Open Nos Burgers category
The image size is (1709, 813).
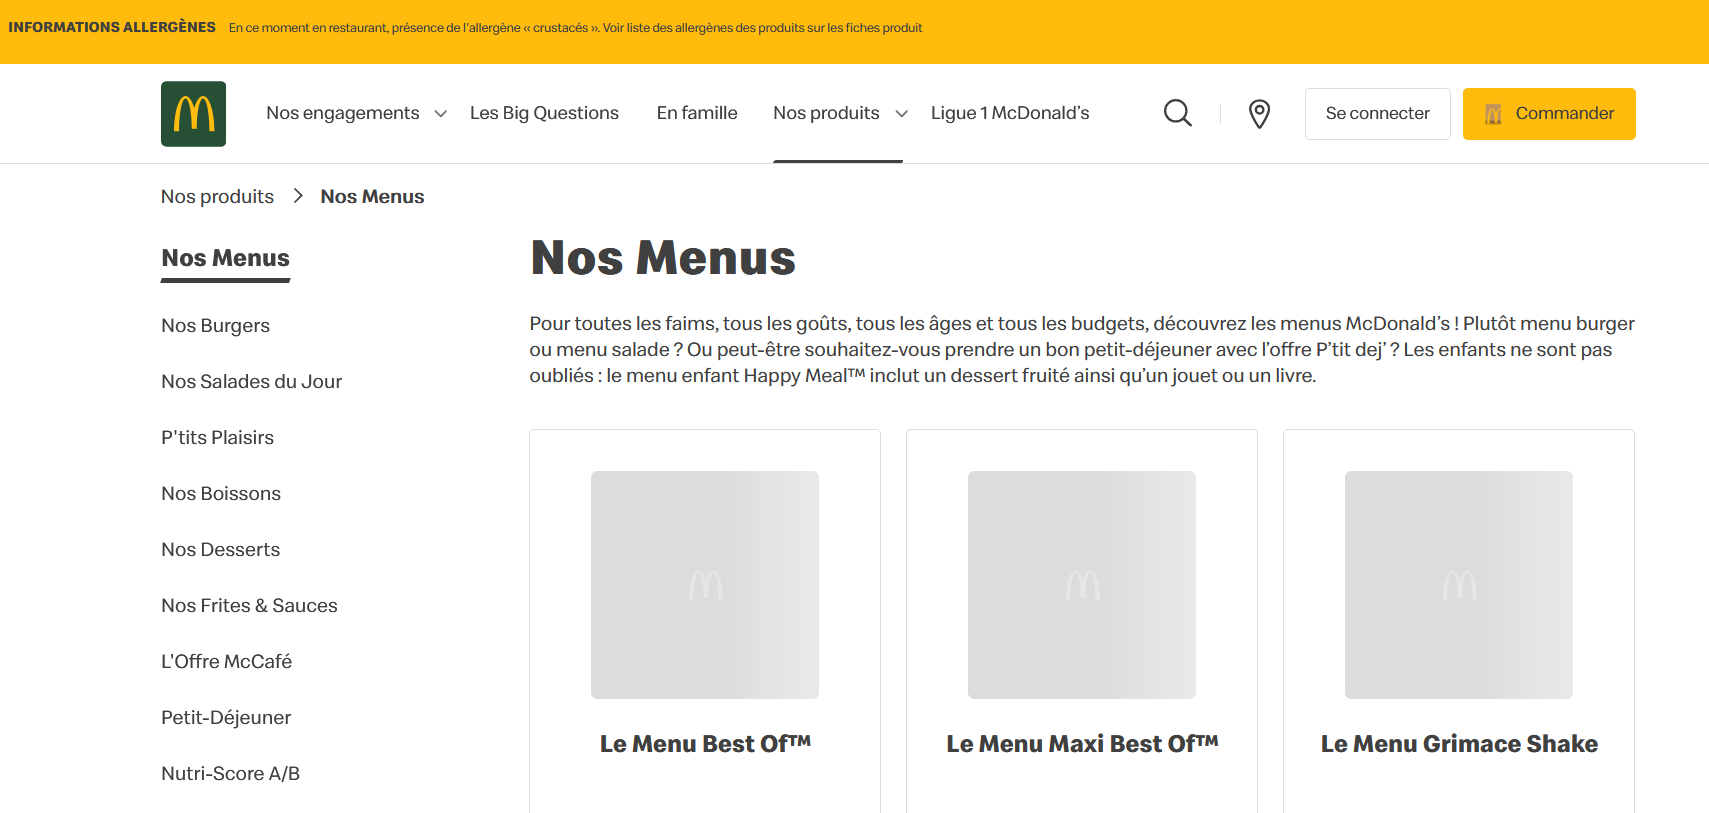(x=216, y=326)
